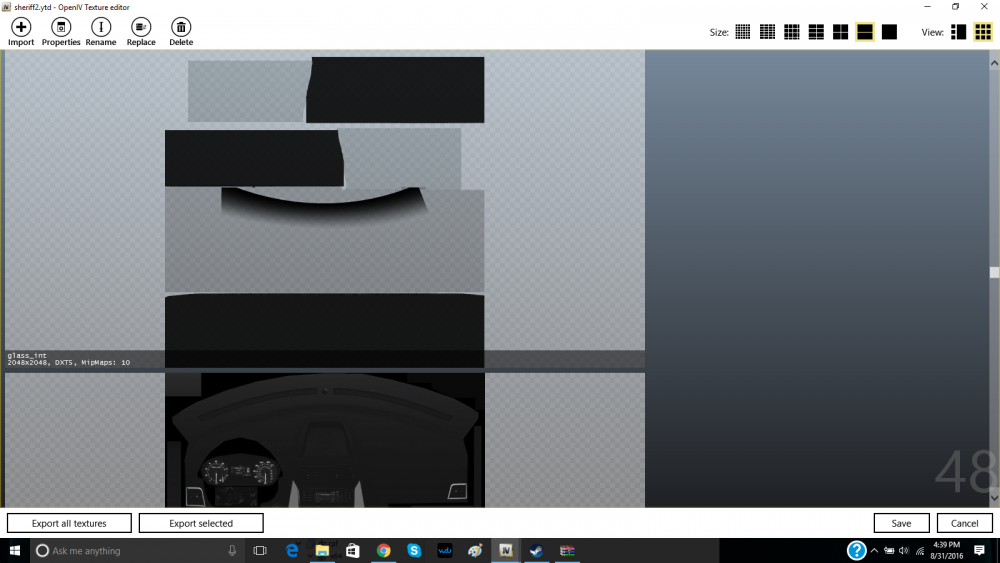Cancel the texture editor changes
Viewport: 1000px width, 563px height.
(x=964, y=523)
